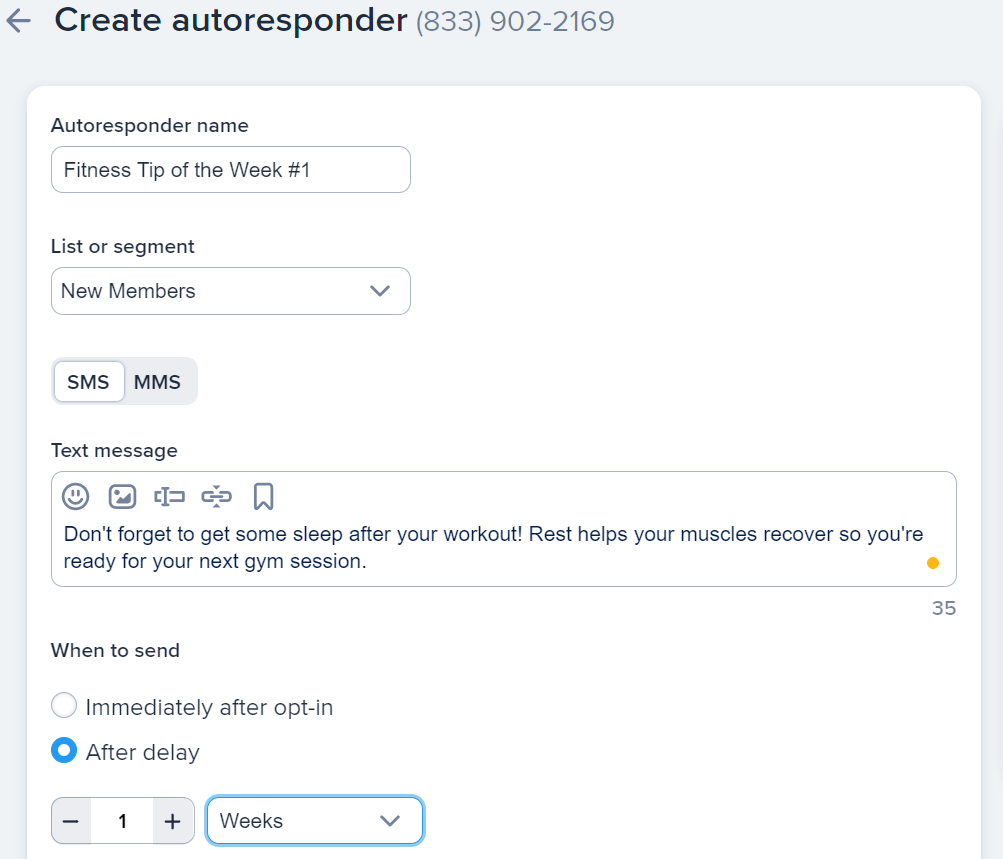The image size is (1003, 859).
Task: Decrease delay with the minus button
Action: point(71,821)
